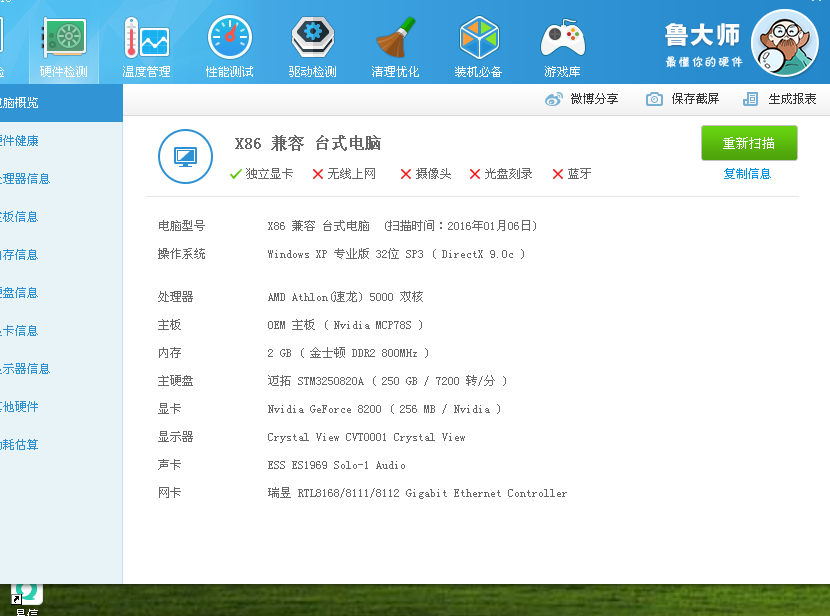Open 温度管理 temperature management icon
Viewport: 830px width, 616px height.
coord(146,46)
